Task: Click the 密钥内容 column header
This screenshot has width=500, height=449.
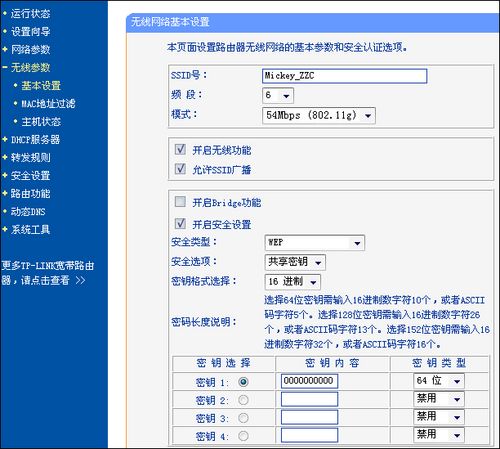Action: click(332, 363)
